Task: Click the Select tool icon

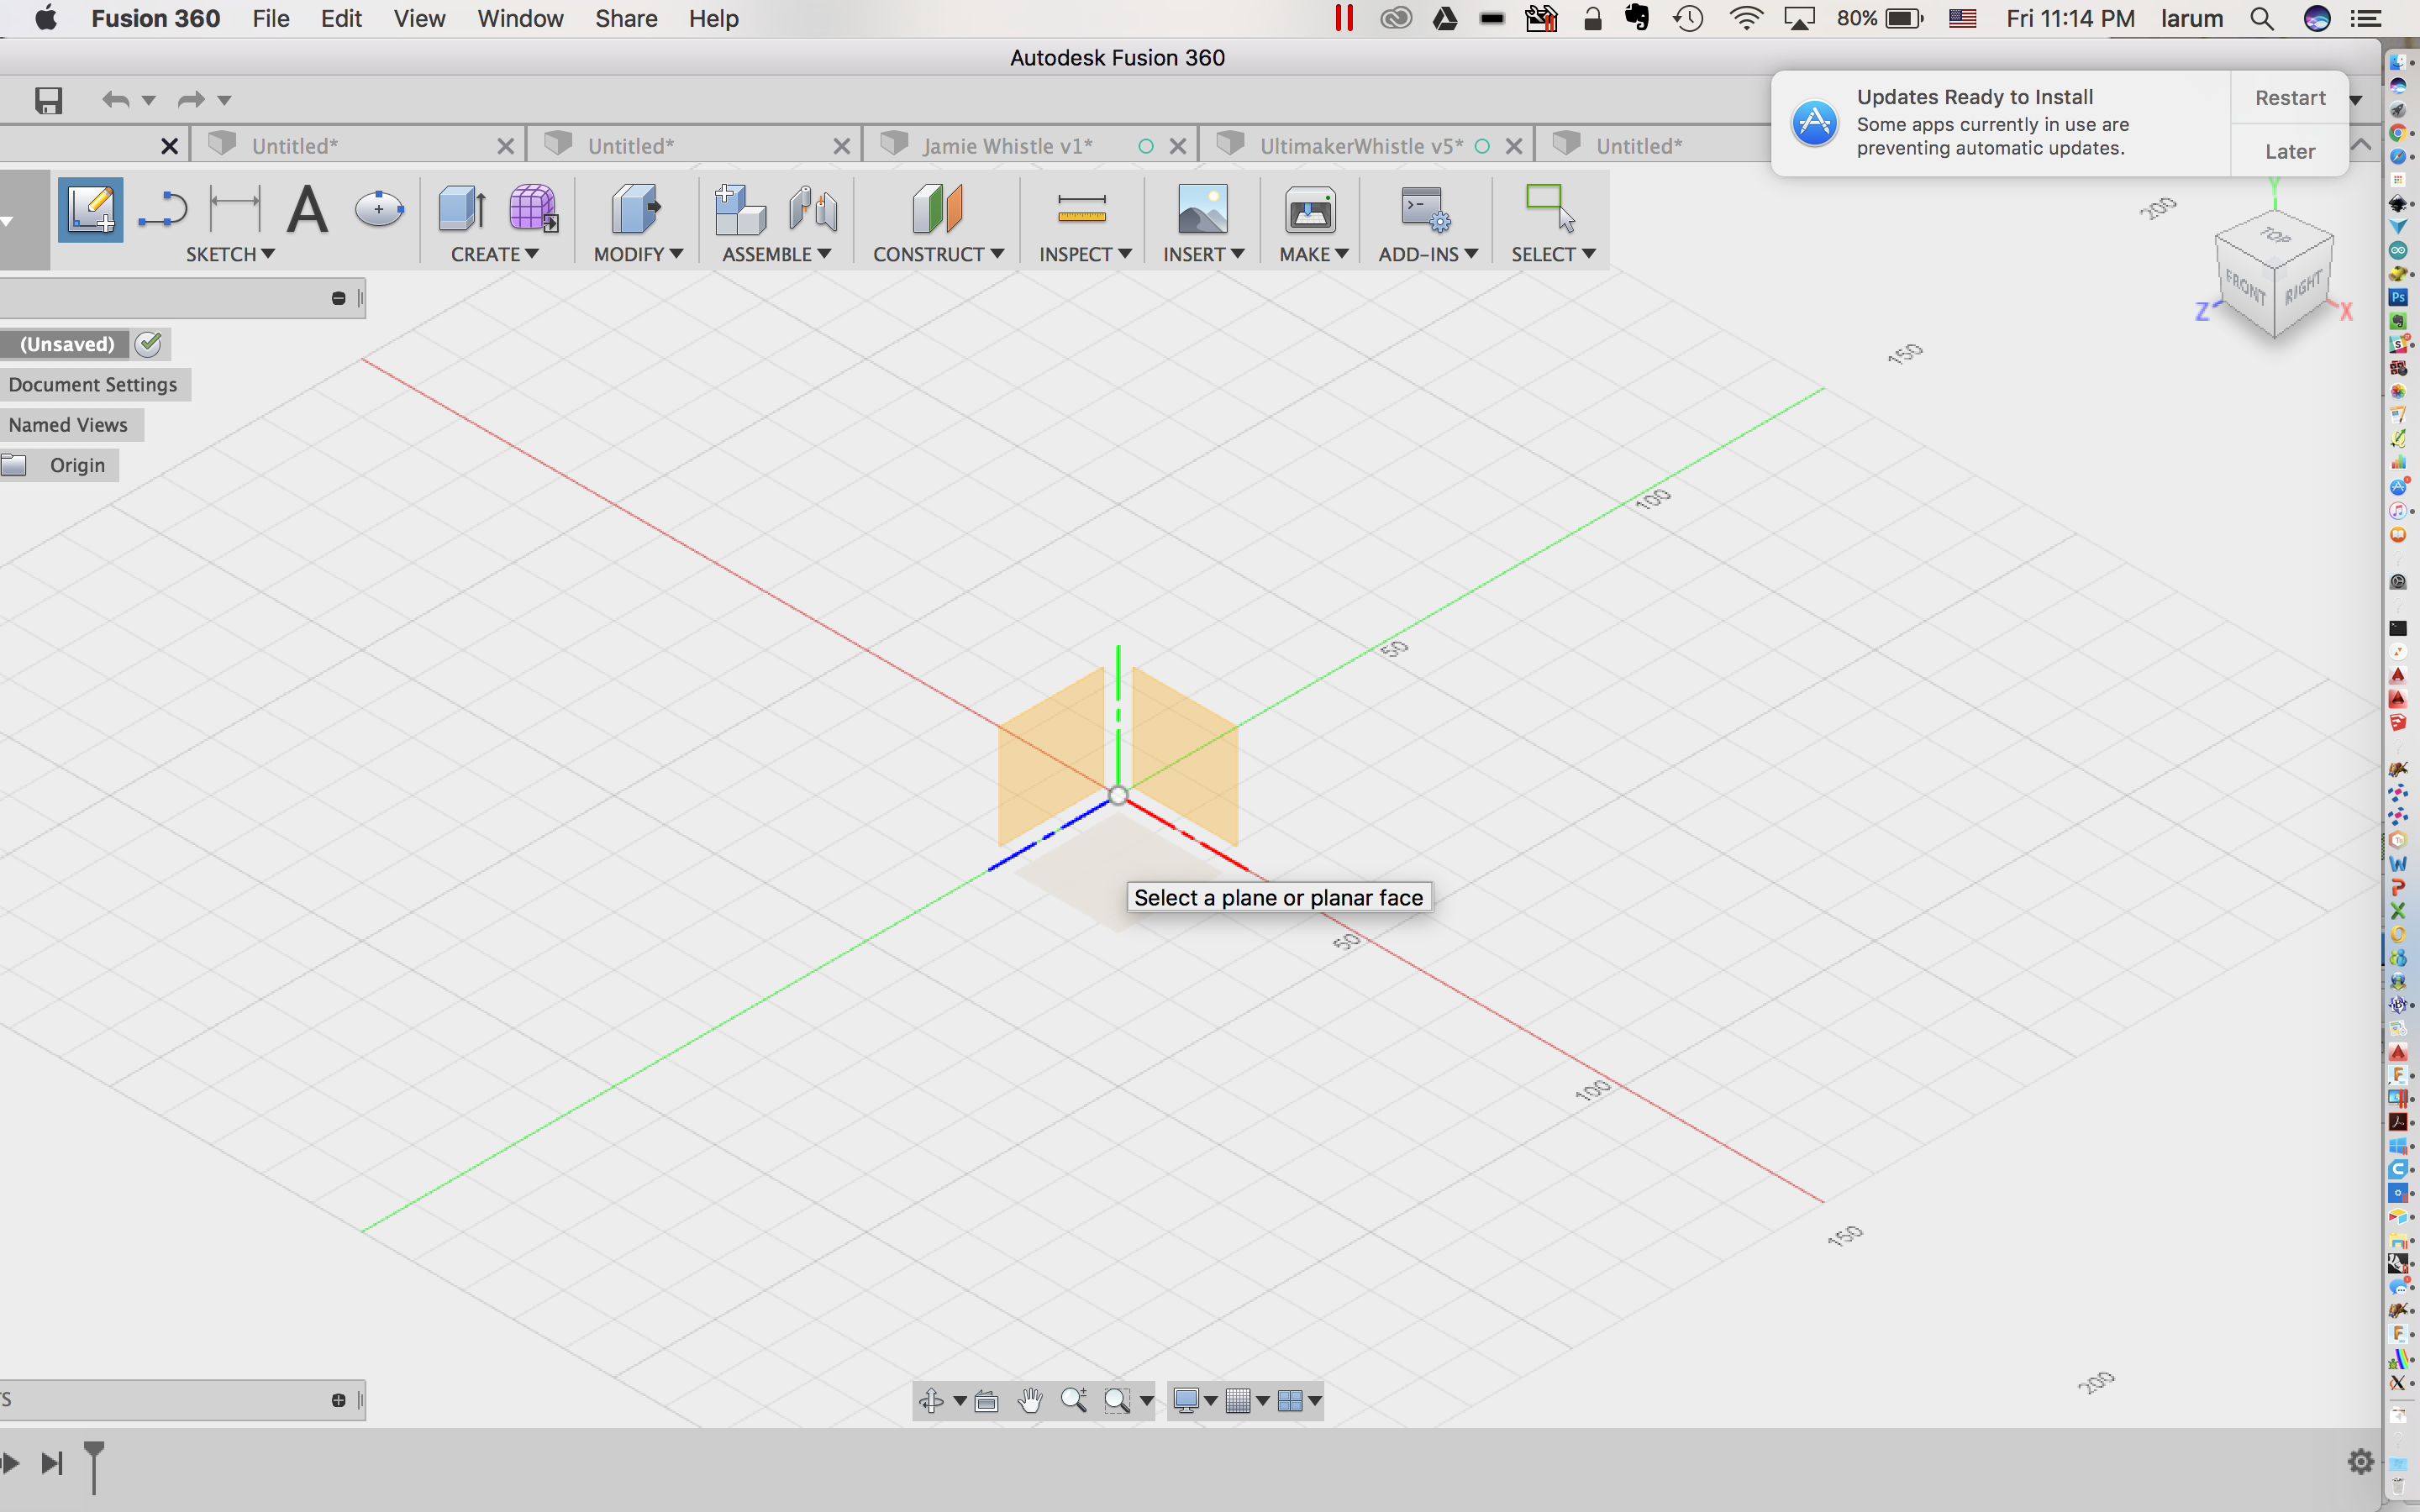Action: 1550,209
